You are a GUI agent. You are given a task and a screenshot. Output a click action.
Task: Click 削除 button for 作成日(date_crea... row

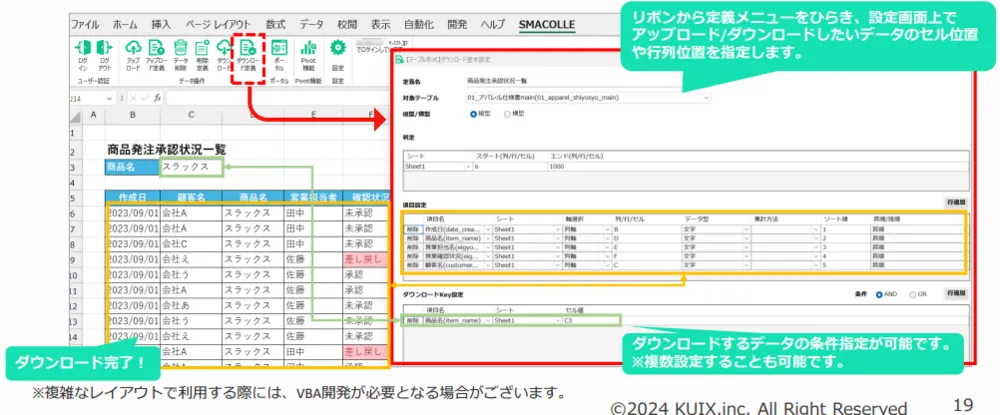click(x=412, y=228)
